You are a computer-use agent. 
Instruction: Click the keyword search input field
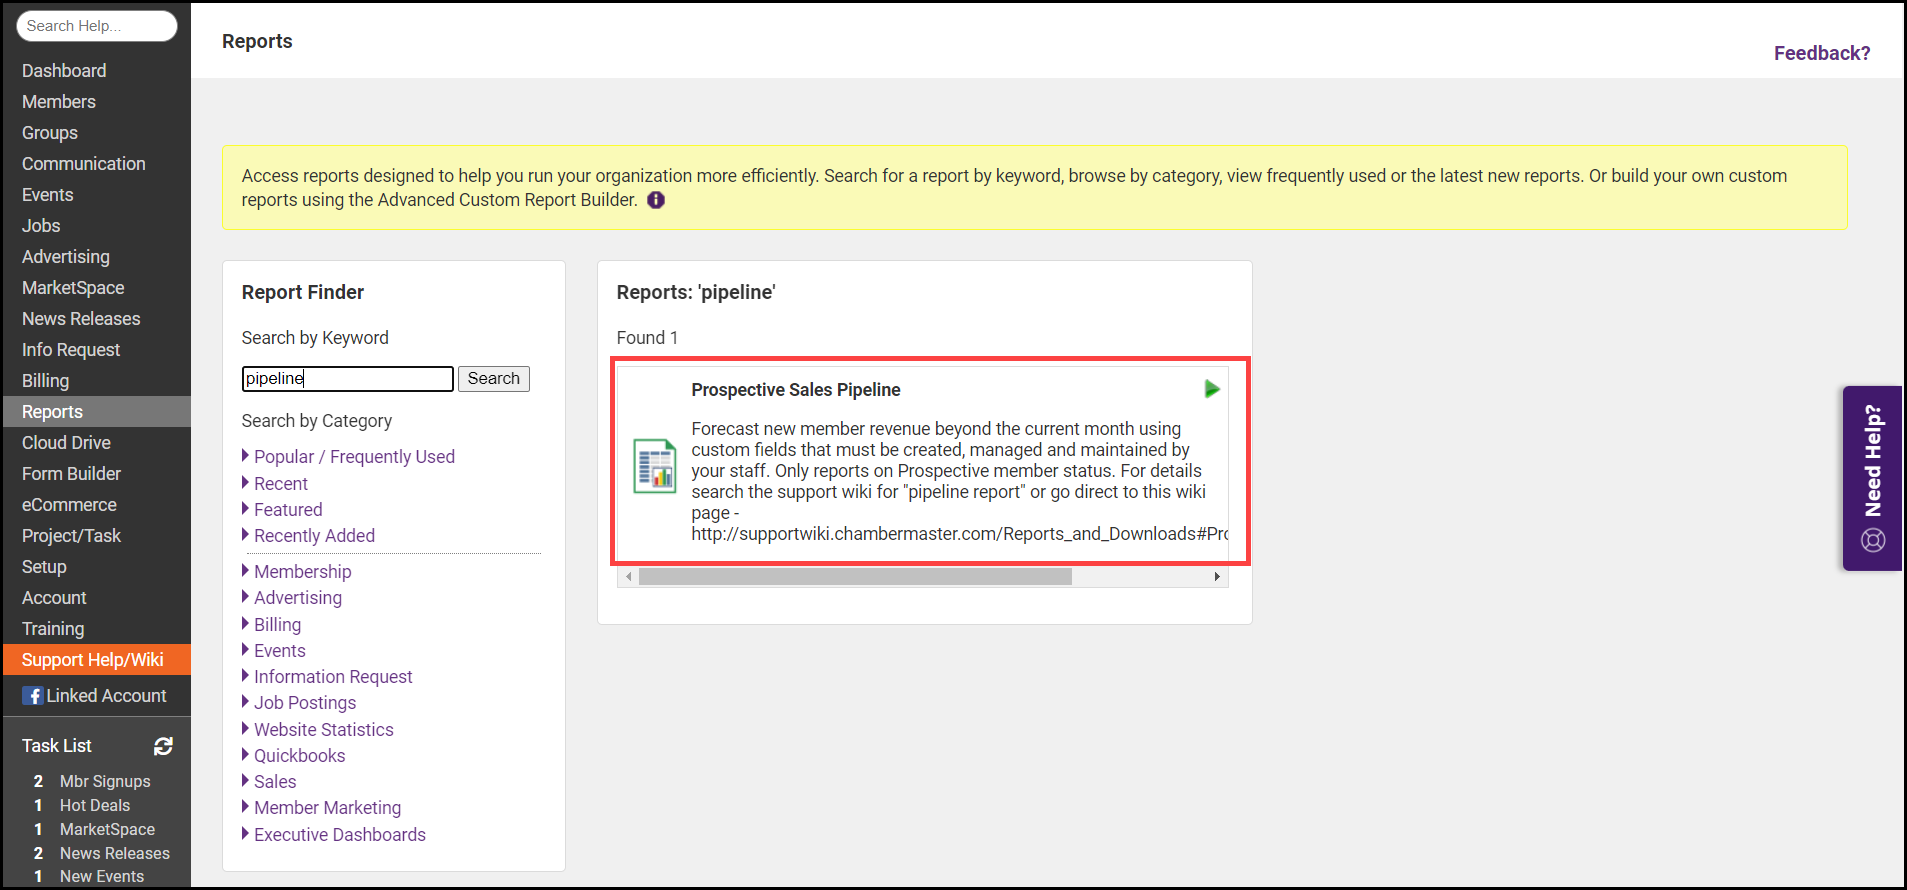pyautogui.click(x=347, y=379)
